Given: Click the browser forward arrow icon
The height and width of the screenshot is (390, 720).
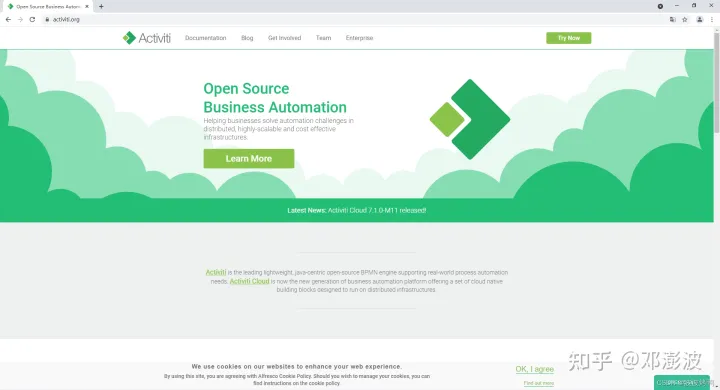Looking at the screenshot, I should coord(20,19).
